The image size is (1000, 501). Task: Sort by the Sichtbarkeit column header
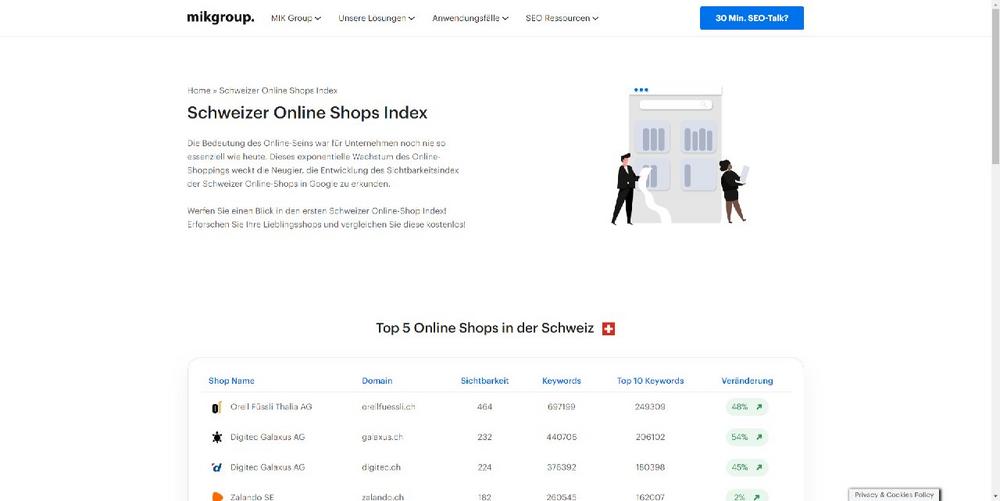[484, 381]
